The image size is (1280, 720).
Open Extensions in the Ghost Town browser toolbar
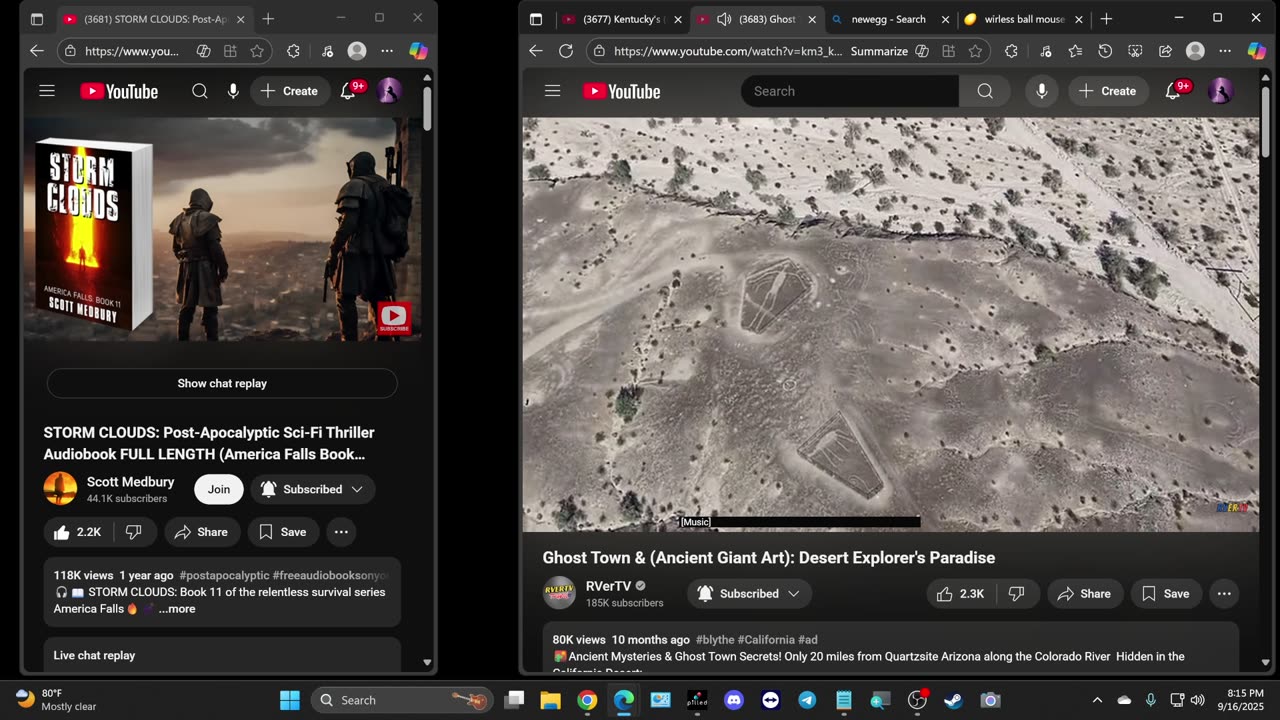pyautogui.click(x=1011, y=51)
